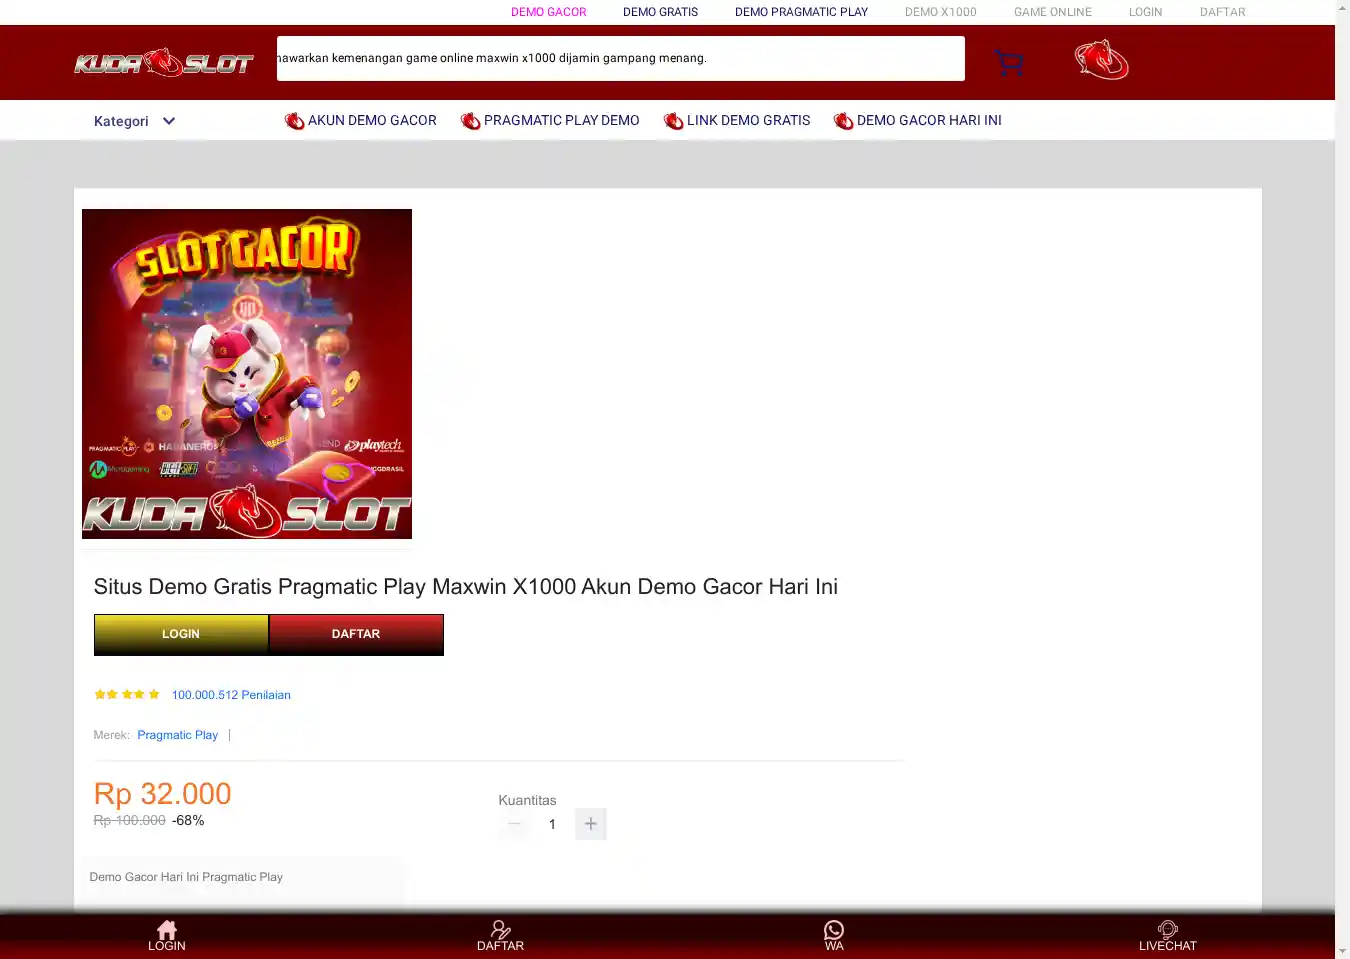Open WhatsApp via the WA icon

(834, 935)
